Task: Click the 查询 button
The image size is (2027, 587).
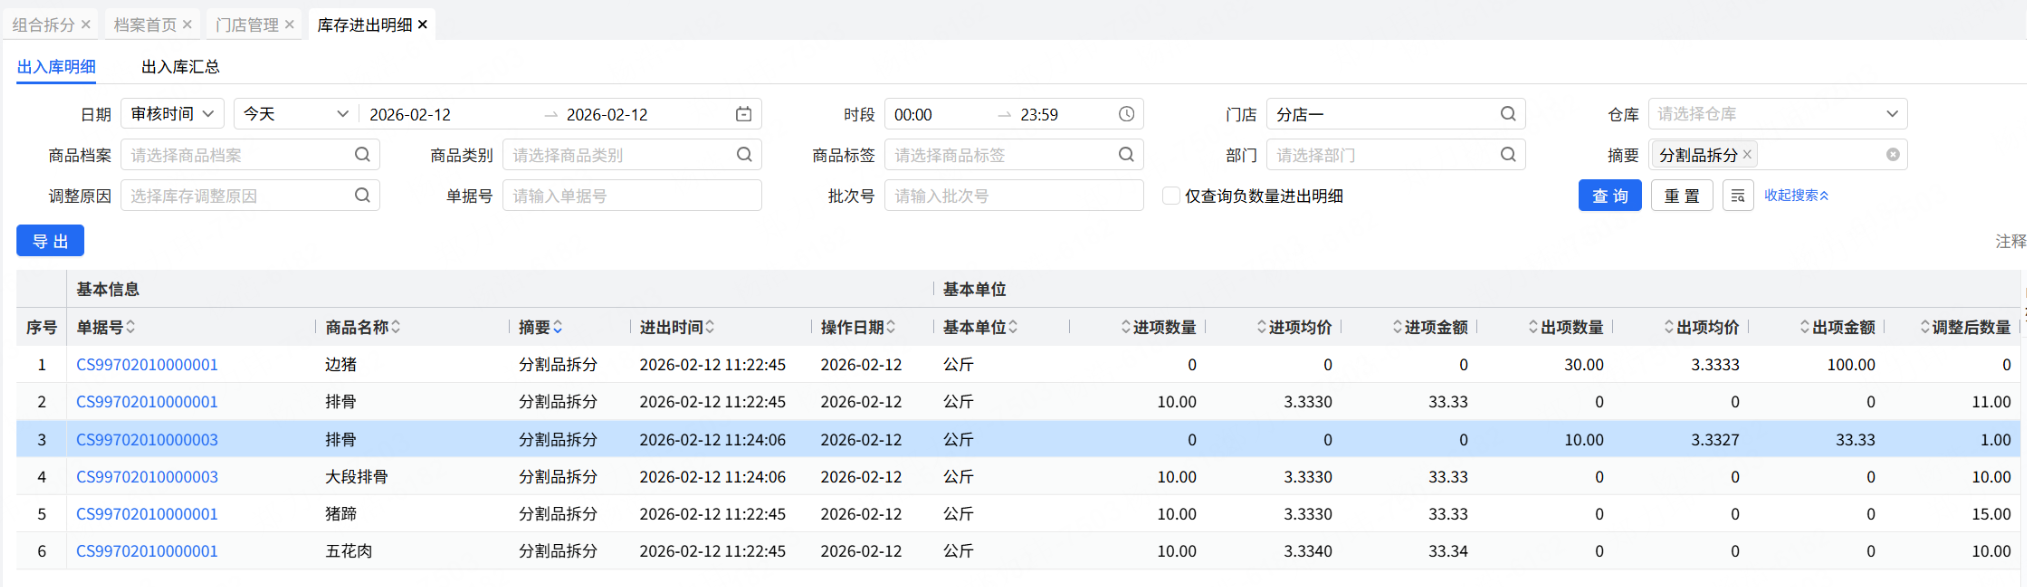Action: click(x=1609, y=196)
